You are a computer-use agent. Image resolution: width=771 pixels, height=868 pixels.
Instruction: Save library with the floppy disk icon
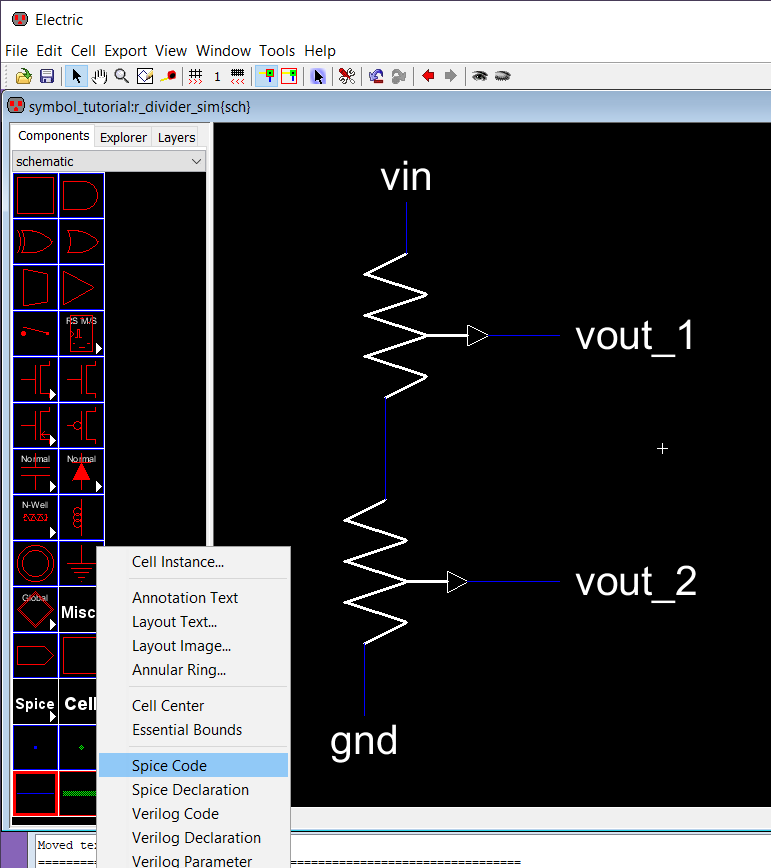47,76
